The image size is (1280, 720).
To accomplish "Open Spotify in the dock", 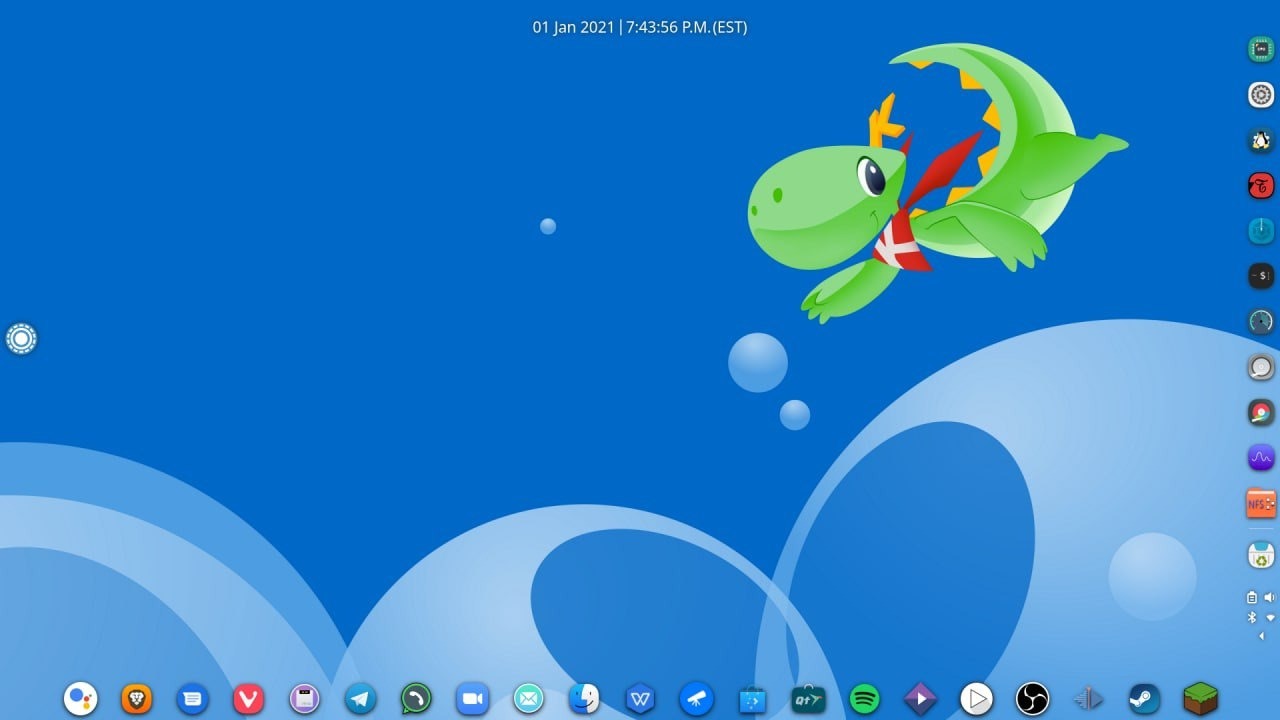I will pos(864,698).
